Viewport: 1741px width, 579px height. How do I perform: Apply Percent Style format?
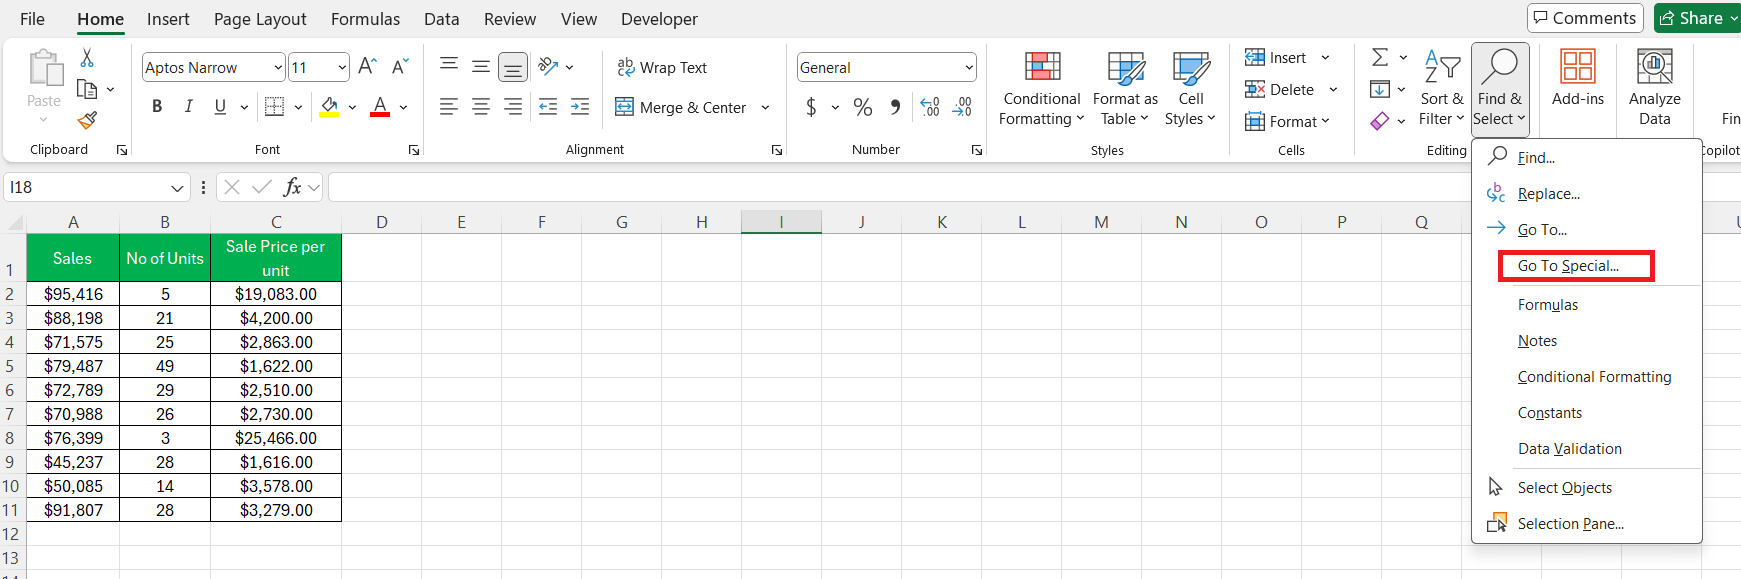863,107
